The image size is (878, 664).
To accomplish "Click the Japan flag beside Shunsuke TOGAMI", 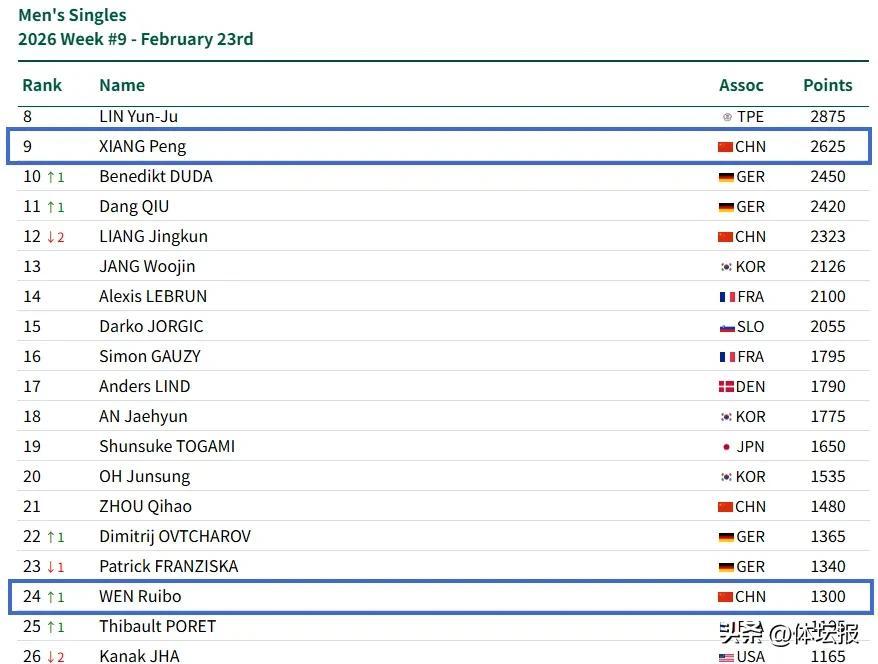I will 727,447.
